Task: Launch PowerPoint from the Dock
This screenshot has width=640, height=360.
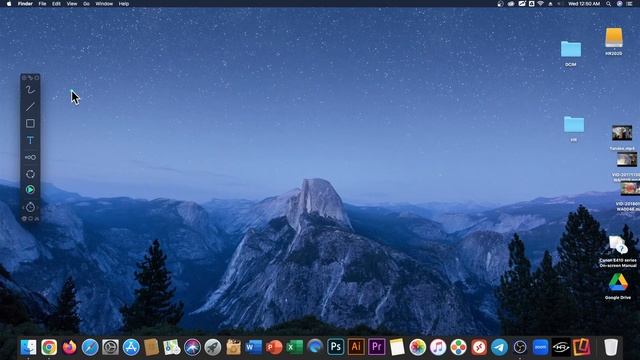Action: tap(274, 347)
